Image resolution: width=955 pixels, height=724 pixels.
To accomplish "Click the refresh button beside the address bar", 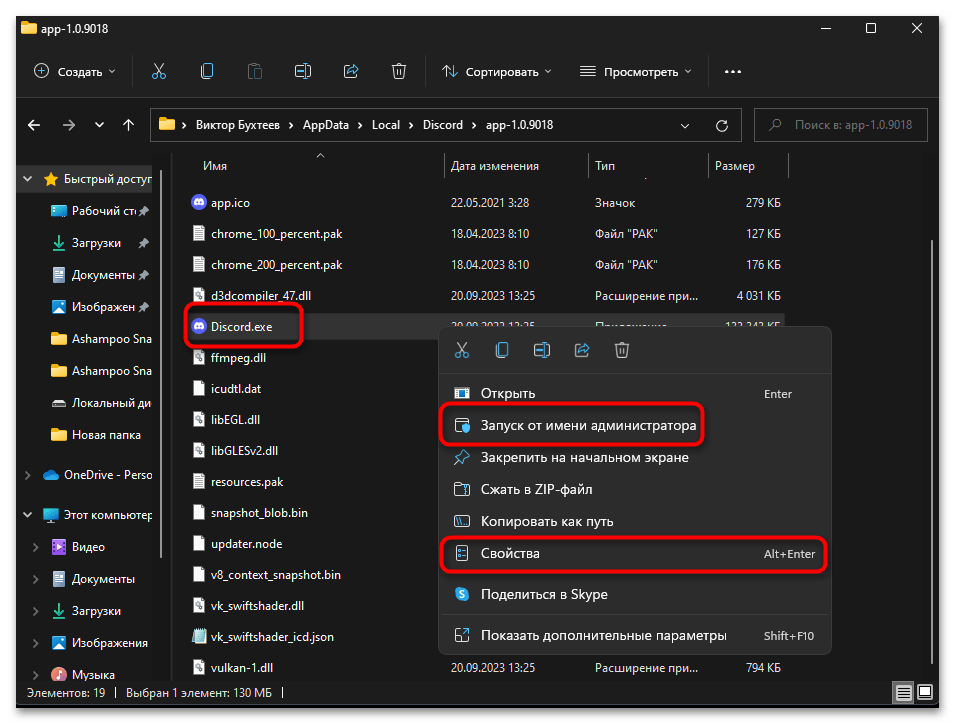I will coord(722,125).
